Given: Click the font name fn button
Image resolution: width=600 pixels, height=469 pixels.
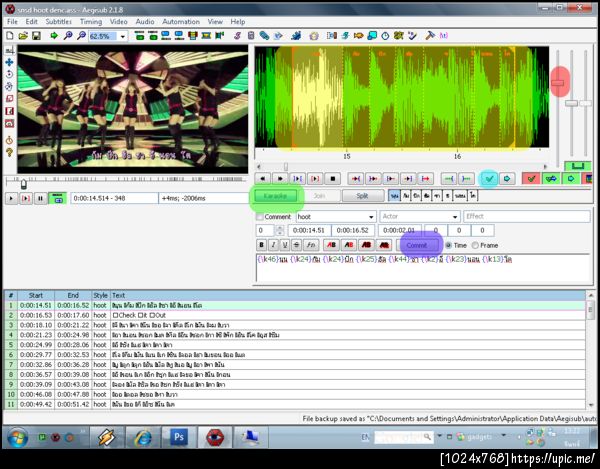Looking at the screenshot, I should [x=311, y=245].
